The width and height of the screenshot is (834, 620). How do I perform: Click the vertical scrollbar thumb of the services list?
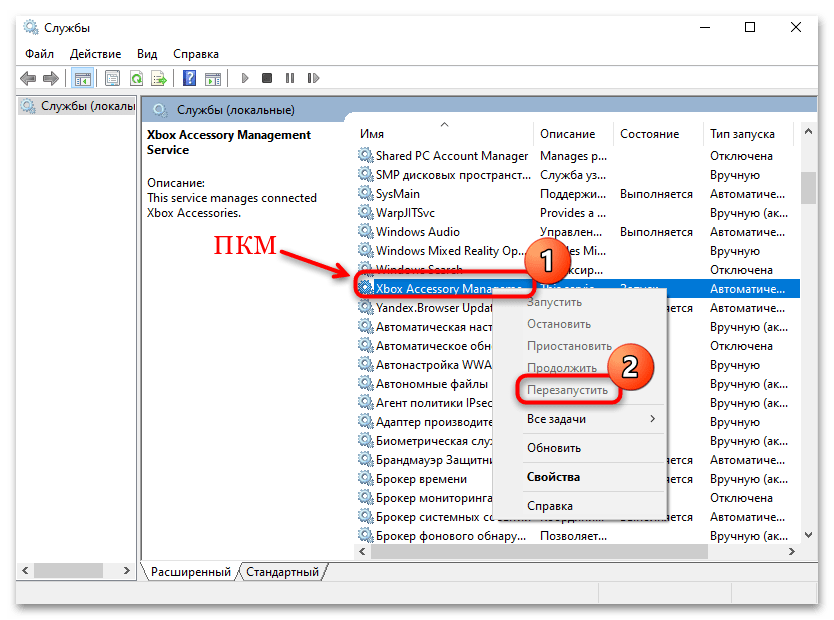tap(808, 187)
